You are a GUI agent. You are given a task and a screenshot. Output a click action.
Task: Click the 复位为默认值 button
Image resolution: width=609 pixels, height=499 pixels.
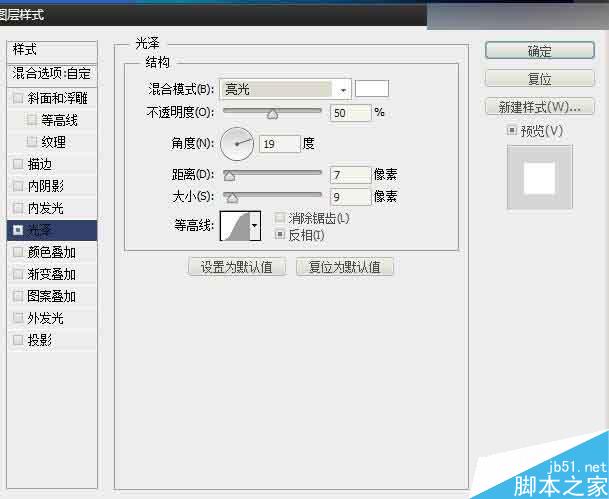pyautogui.click(x=345, y=267)
